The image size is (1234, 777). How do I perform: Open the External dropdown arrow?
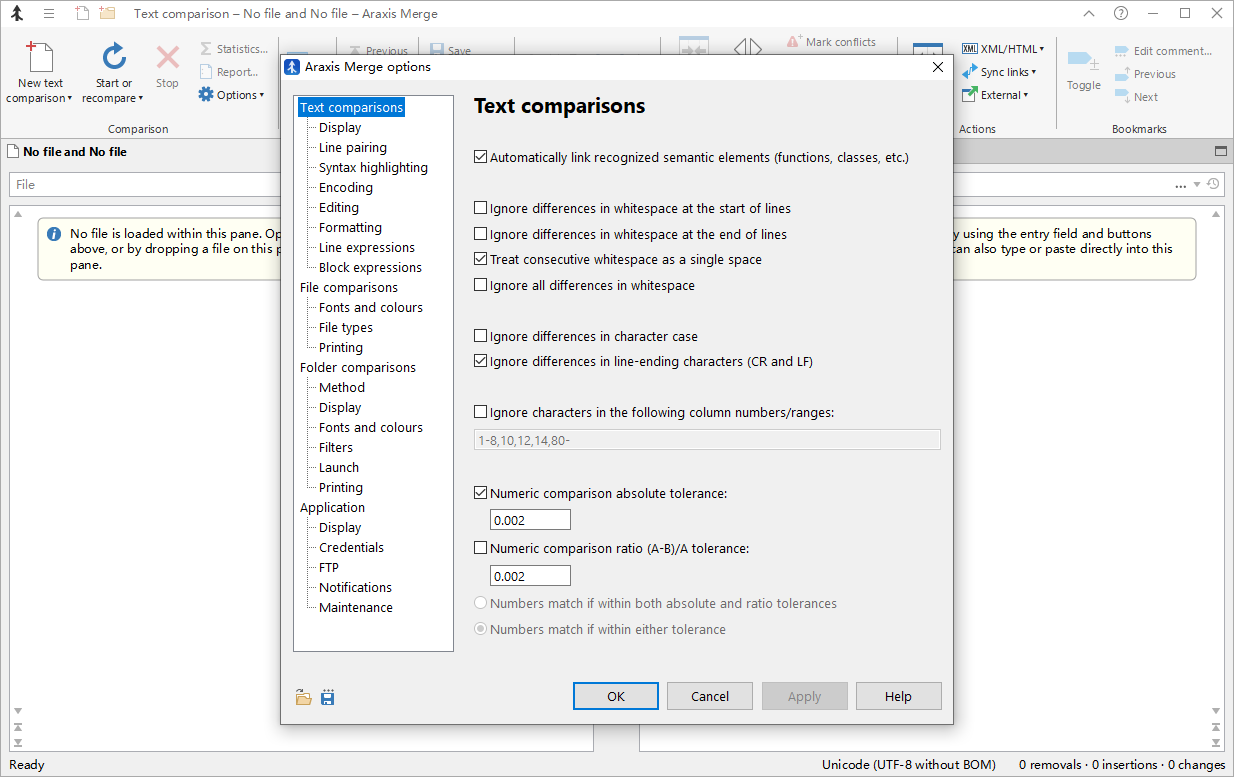click(1026, 95)
